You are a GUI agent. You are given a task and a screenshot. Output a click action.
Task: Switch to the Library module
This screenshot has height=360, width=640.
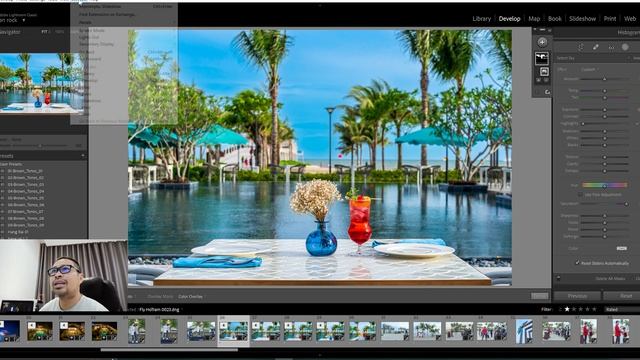[482, 19]
